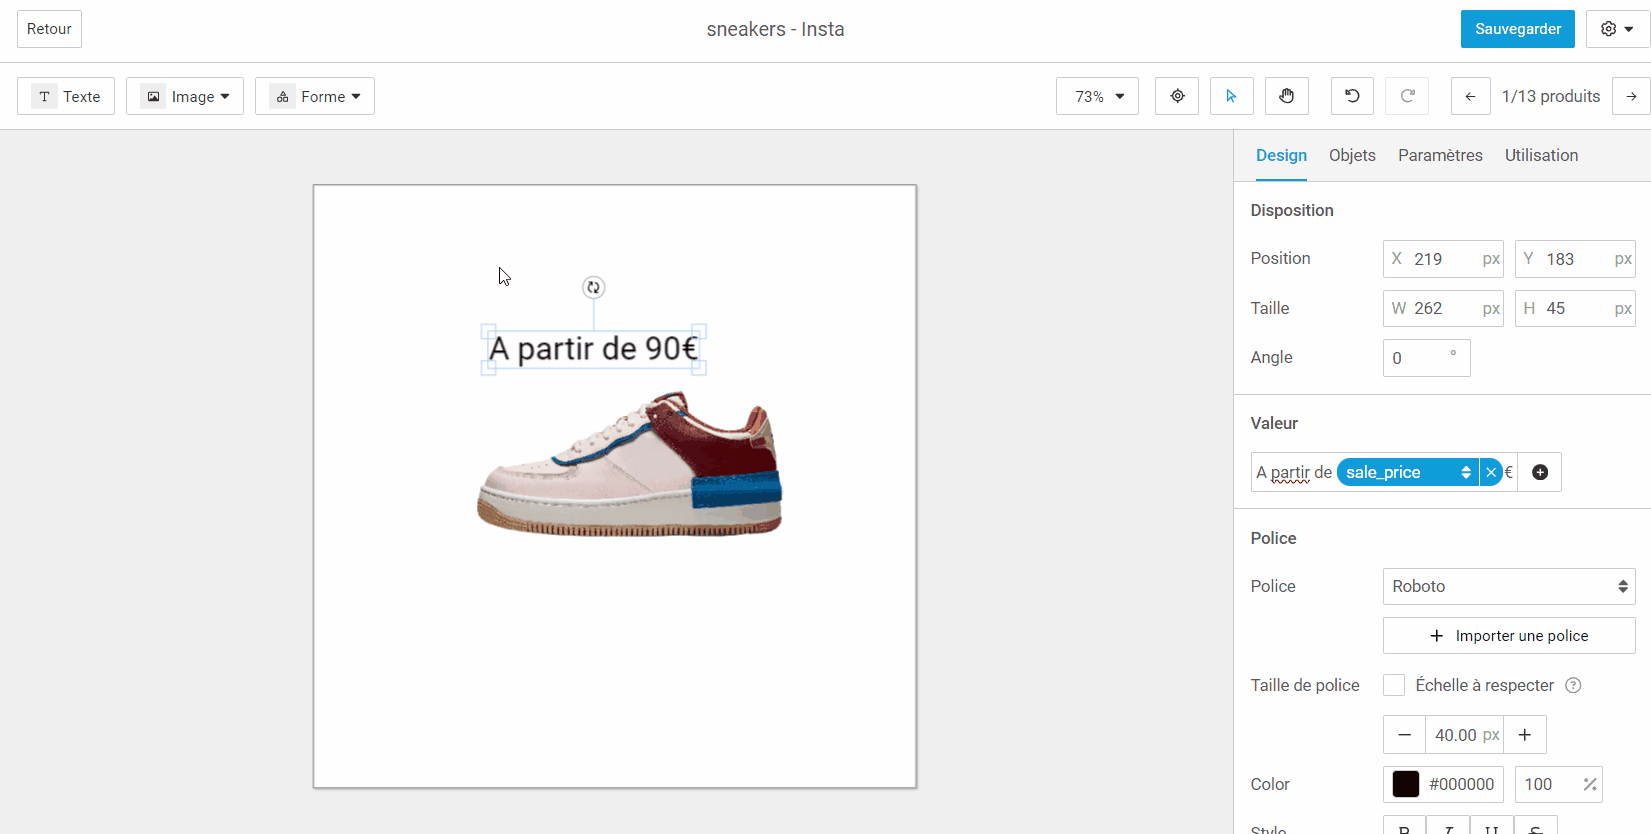
Task: Click the undo arrow icon
Action: pos(1352,96)
